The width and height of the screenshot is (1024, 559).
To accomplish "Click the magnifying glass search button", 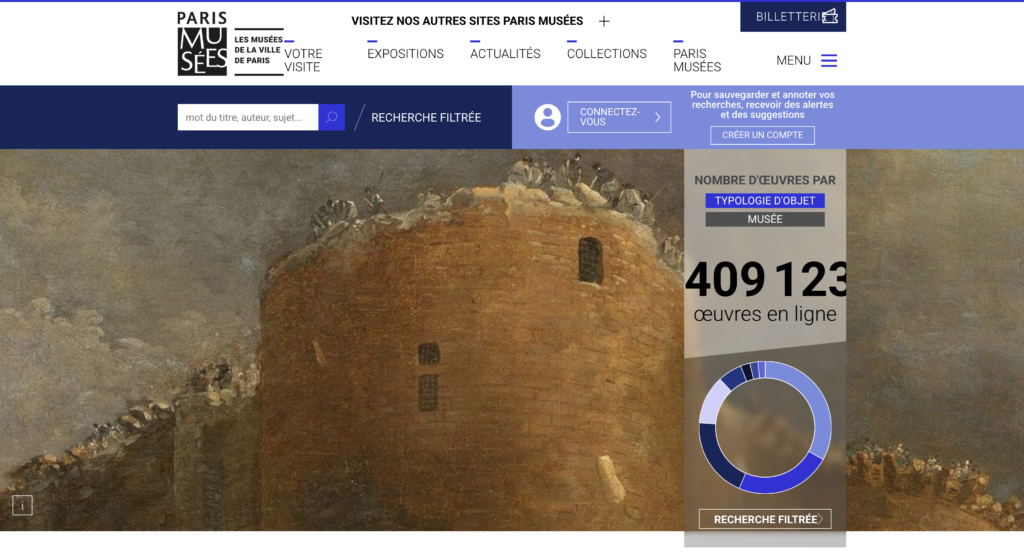I will 332,117.
